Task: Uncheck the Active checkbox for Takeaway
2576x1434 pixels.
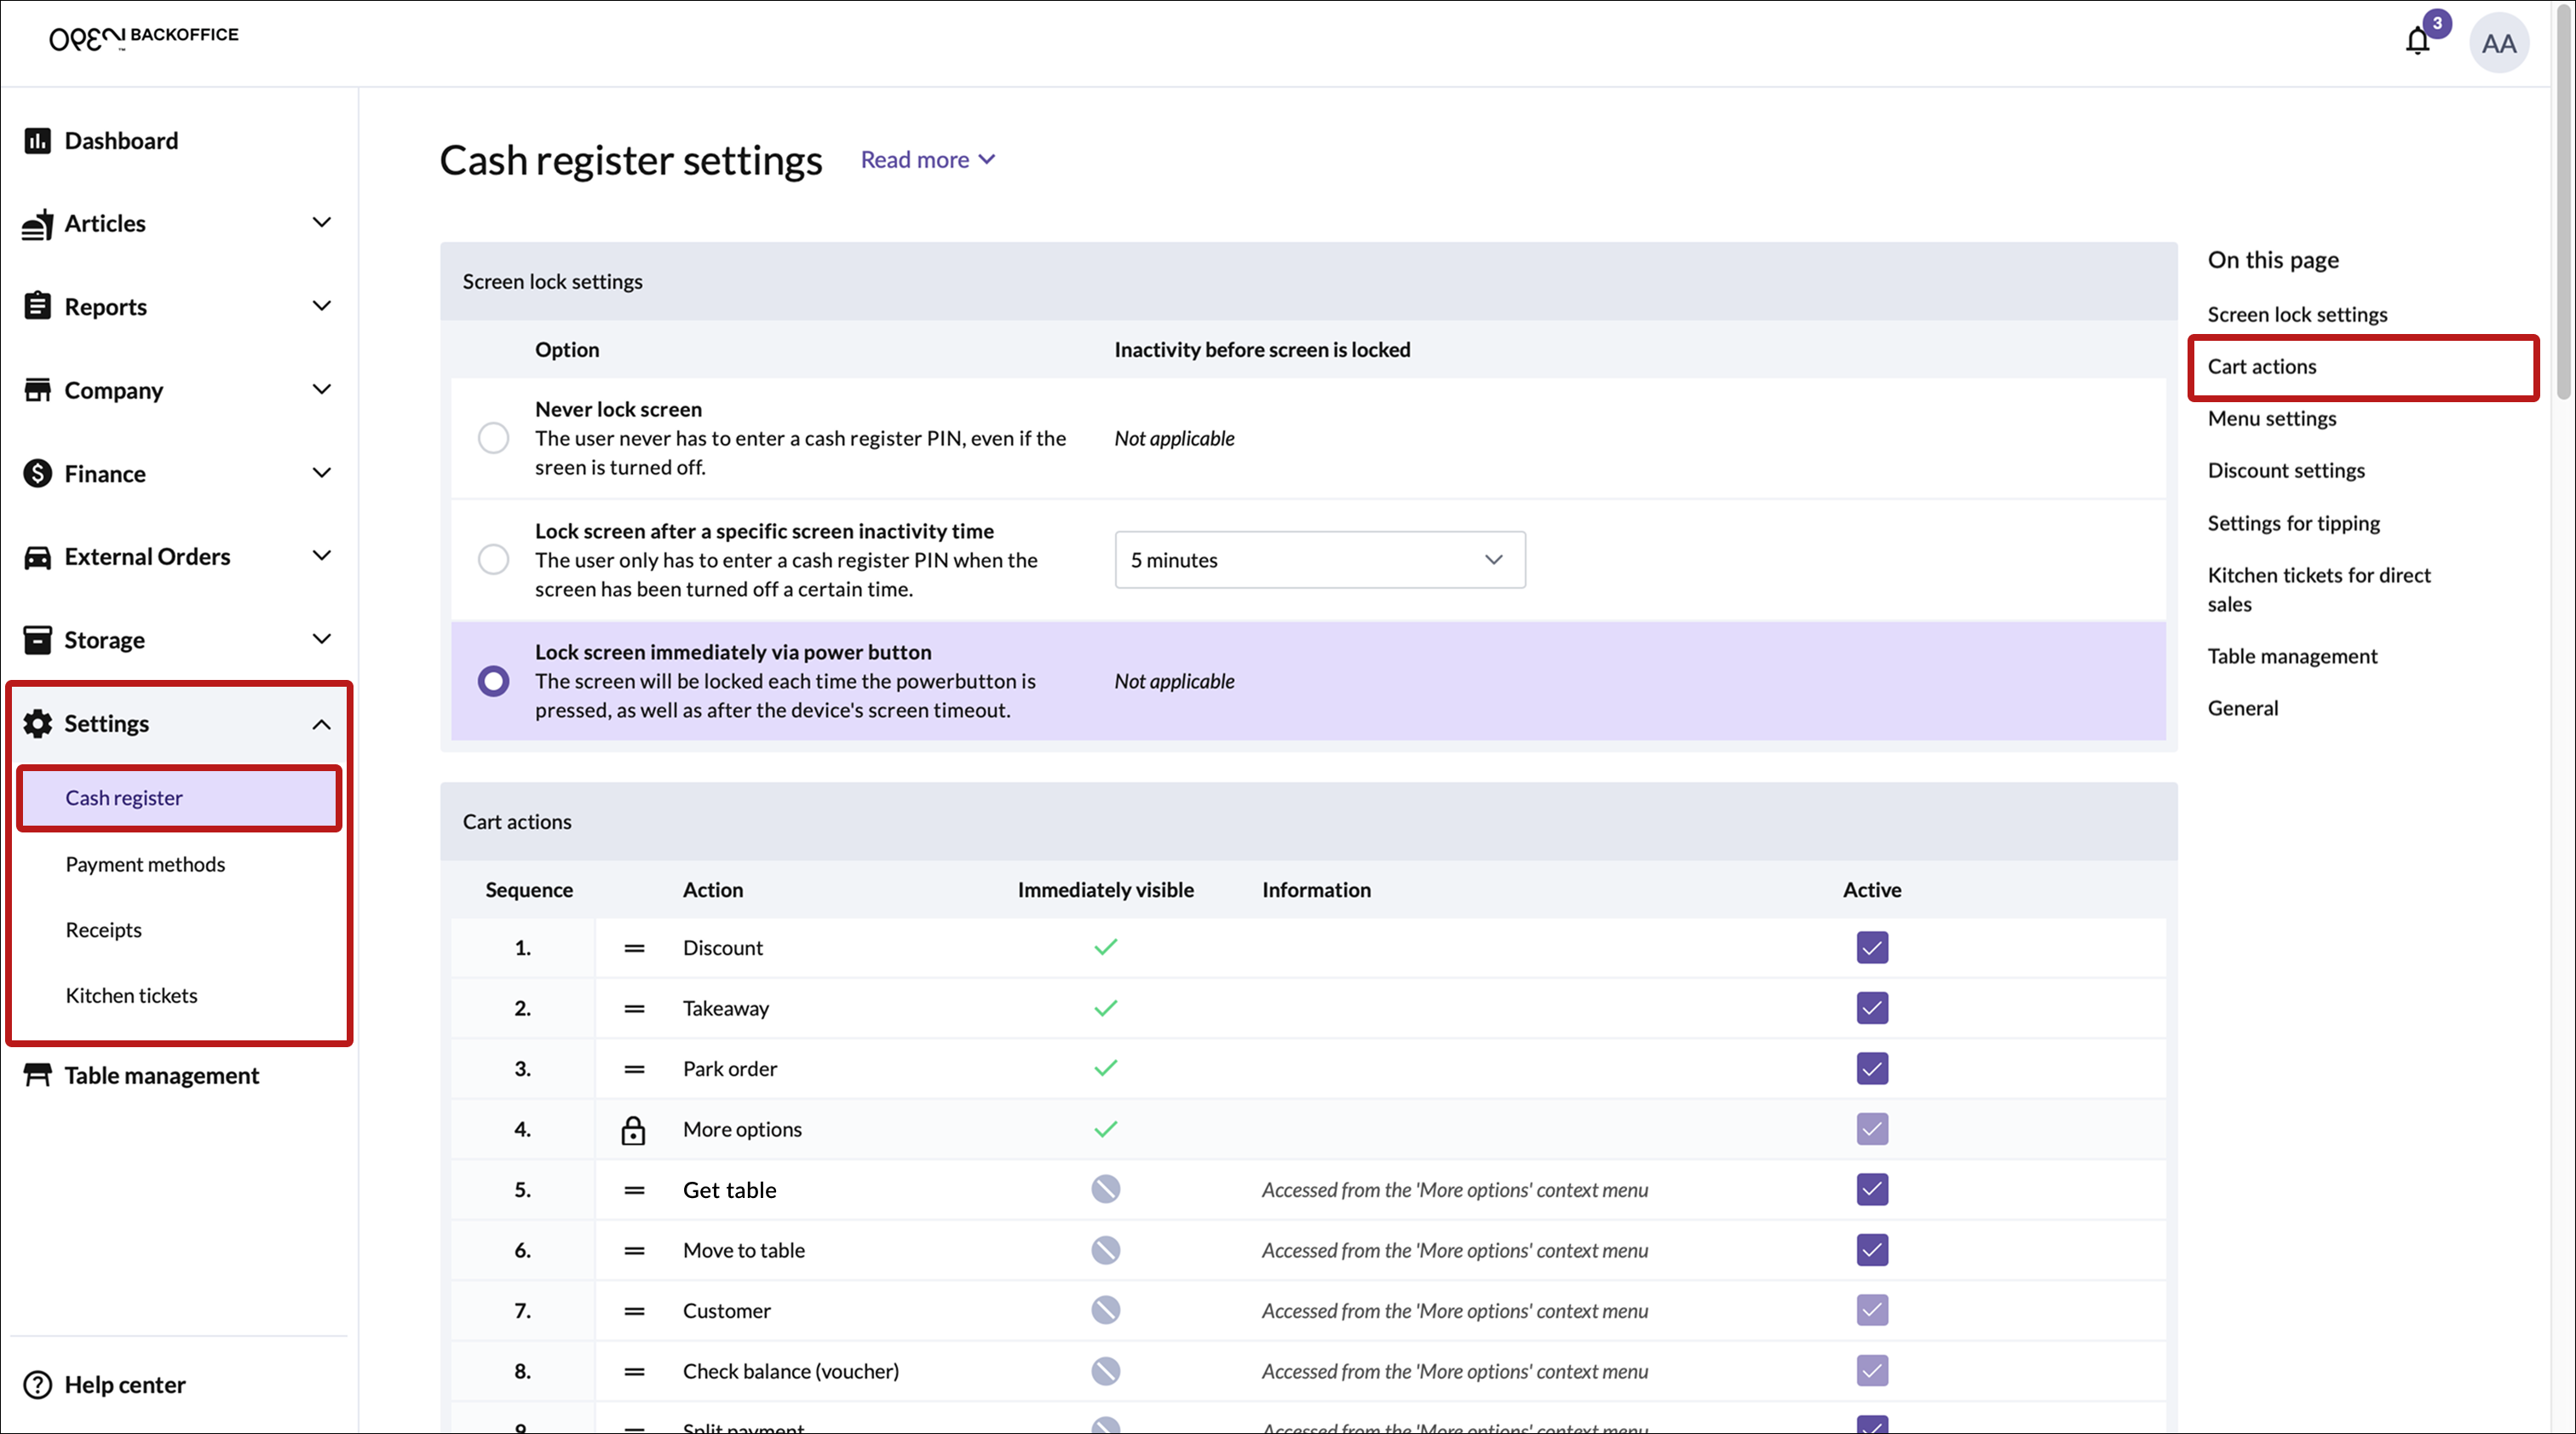Action: tap(1872, 1008)
